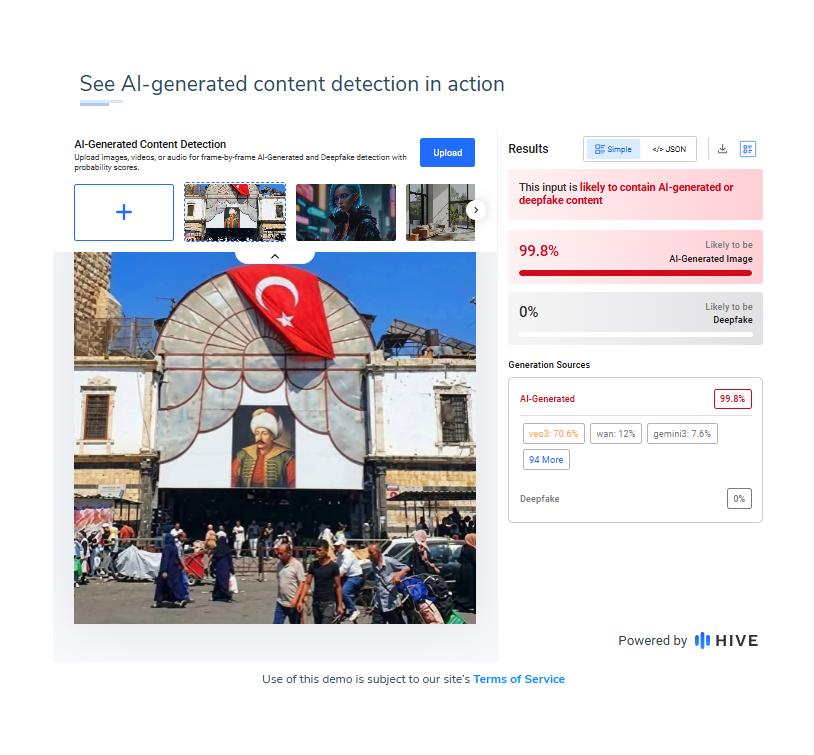
Task: Click the veo3: 70.6% source tag
Action: coord(554,434)
